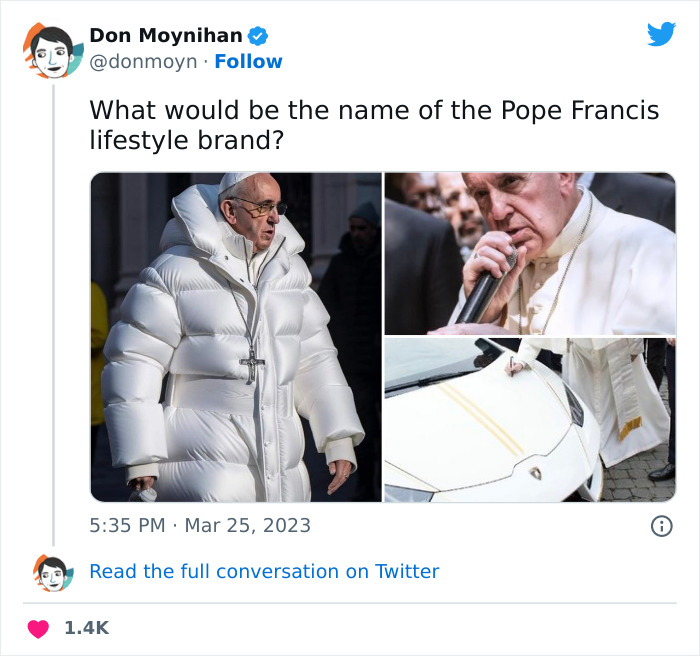Click the 1.4K likes count
This screenshot has height=656, width=700.
coord(86,628)
